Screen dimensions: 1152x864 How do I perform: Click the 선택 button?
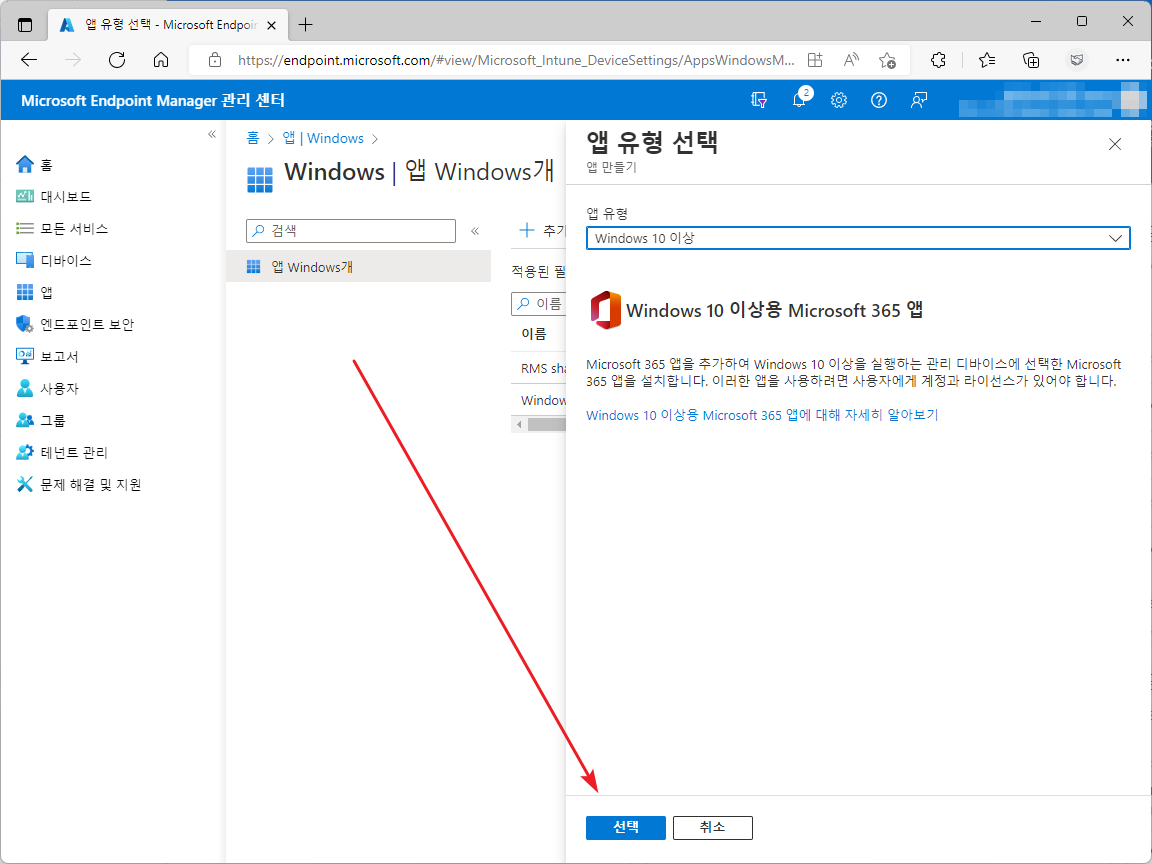626,827
